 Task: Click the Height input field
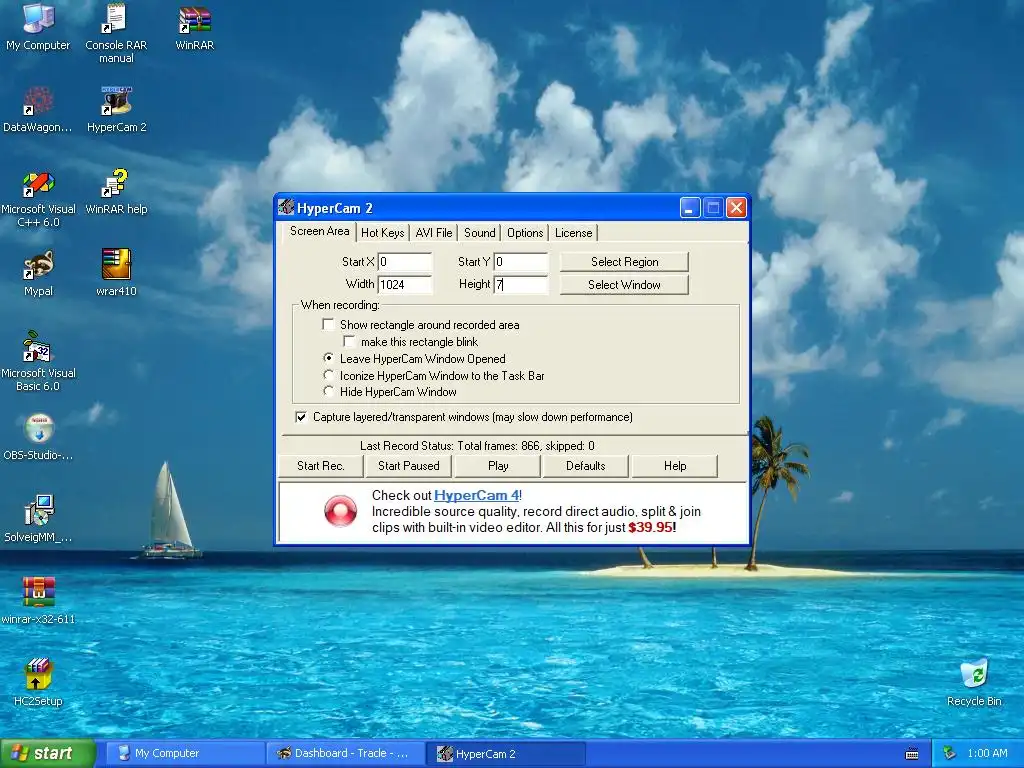pyautogui.click(x=520, y=285)
